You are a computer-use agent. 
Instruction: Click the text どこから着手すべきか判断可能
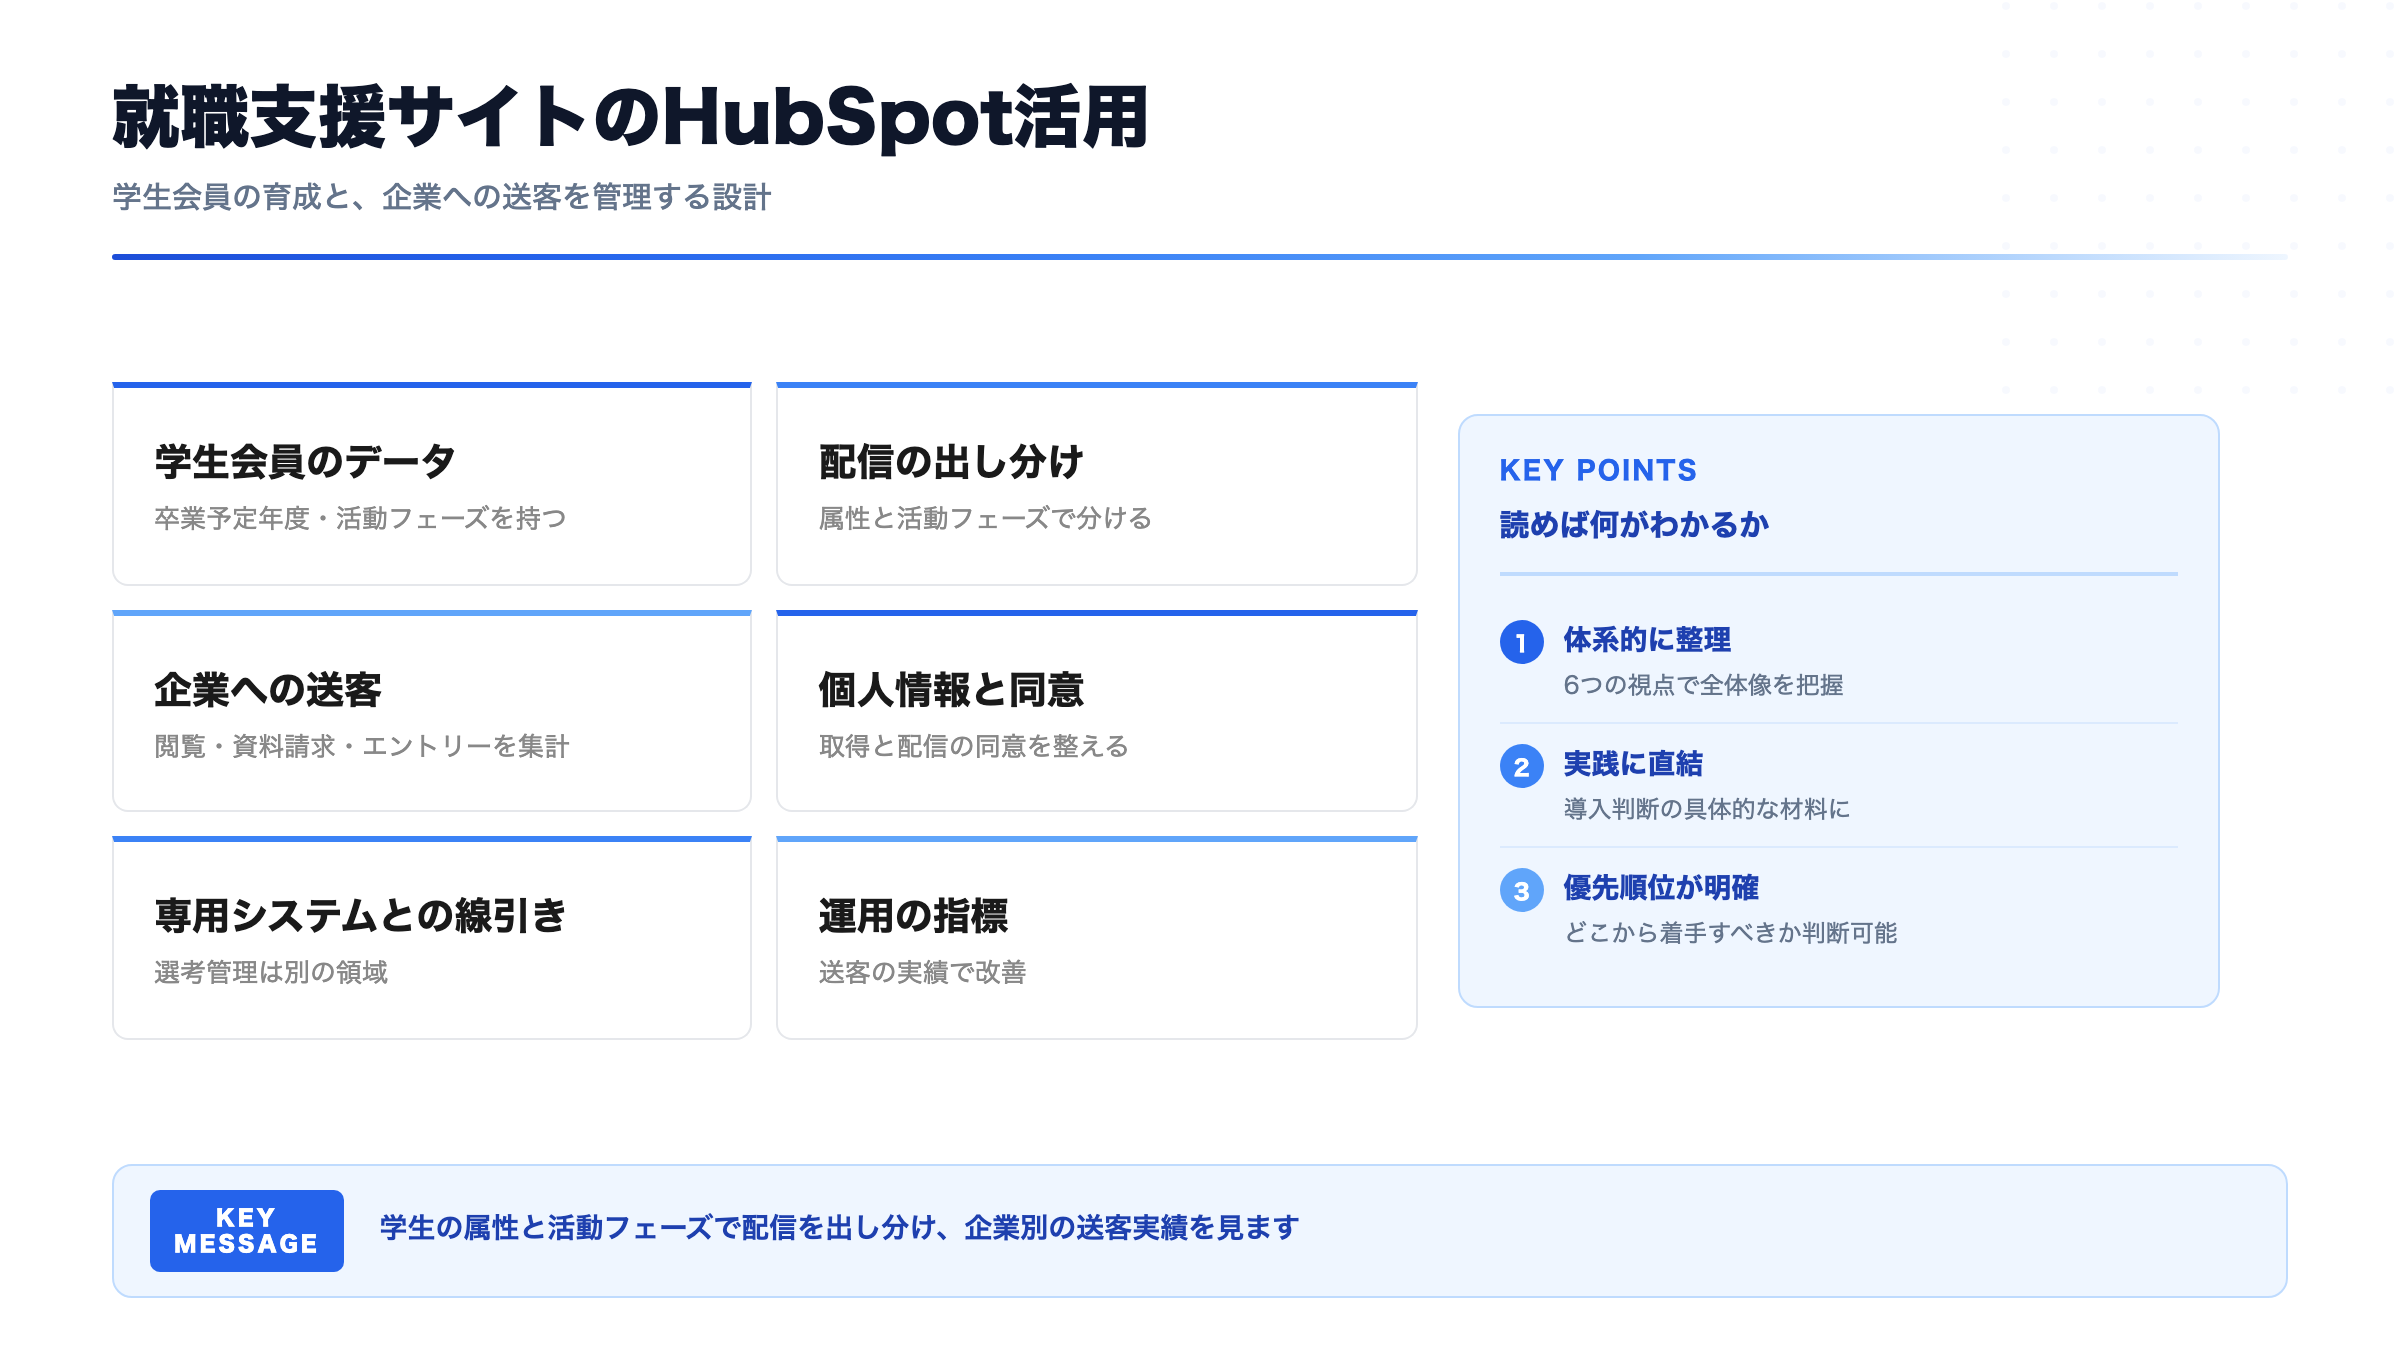coord(1730,933)
